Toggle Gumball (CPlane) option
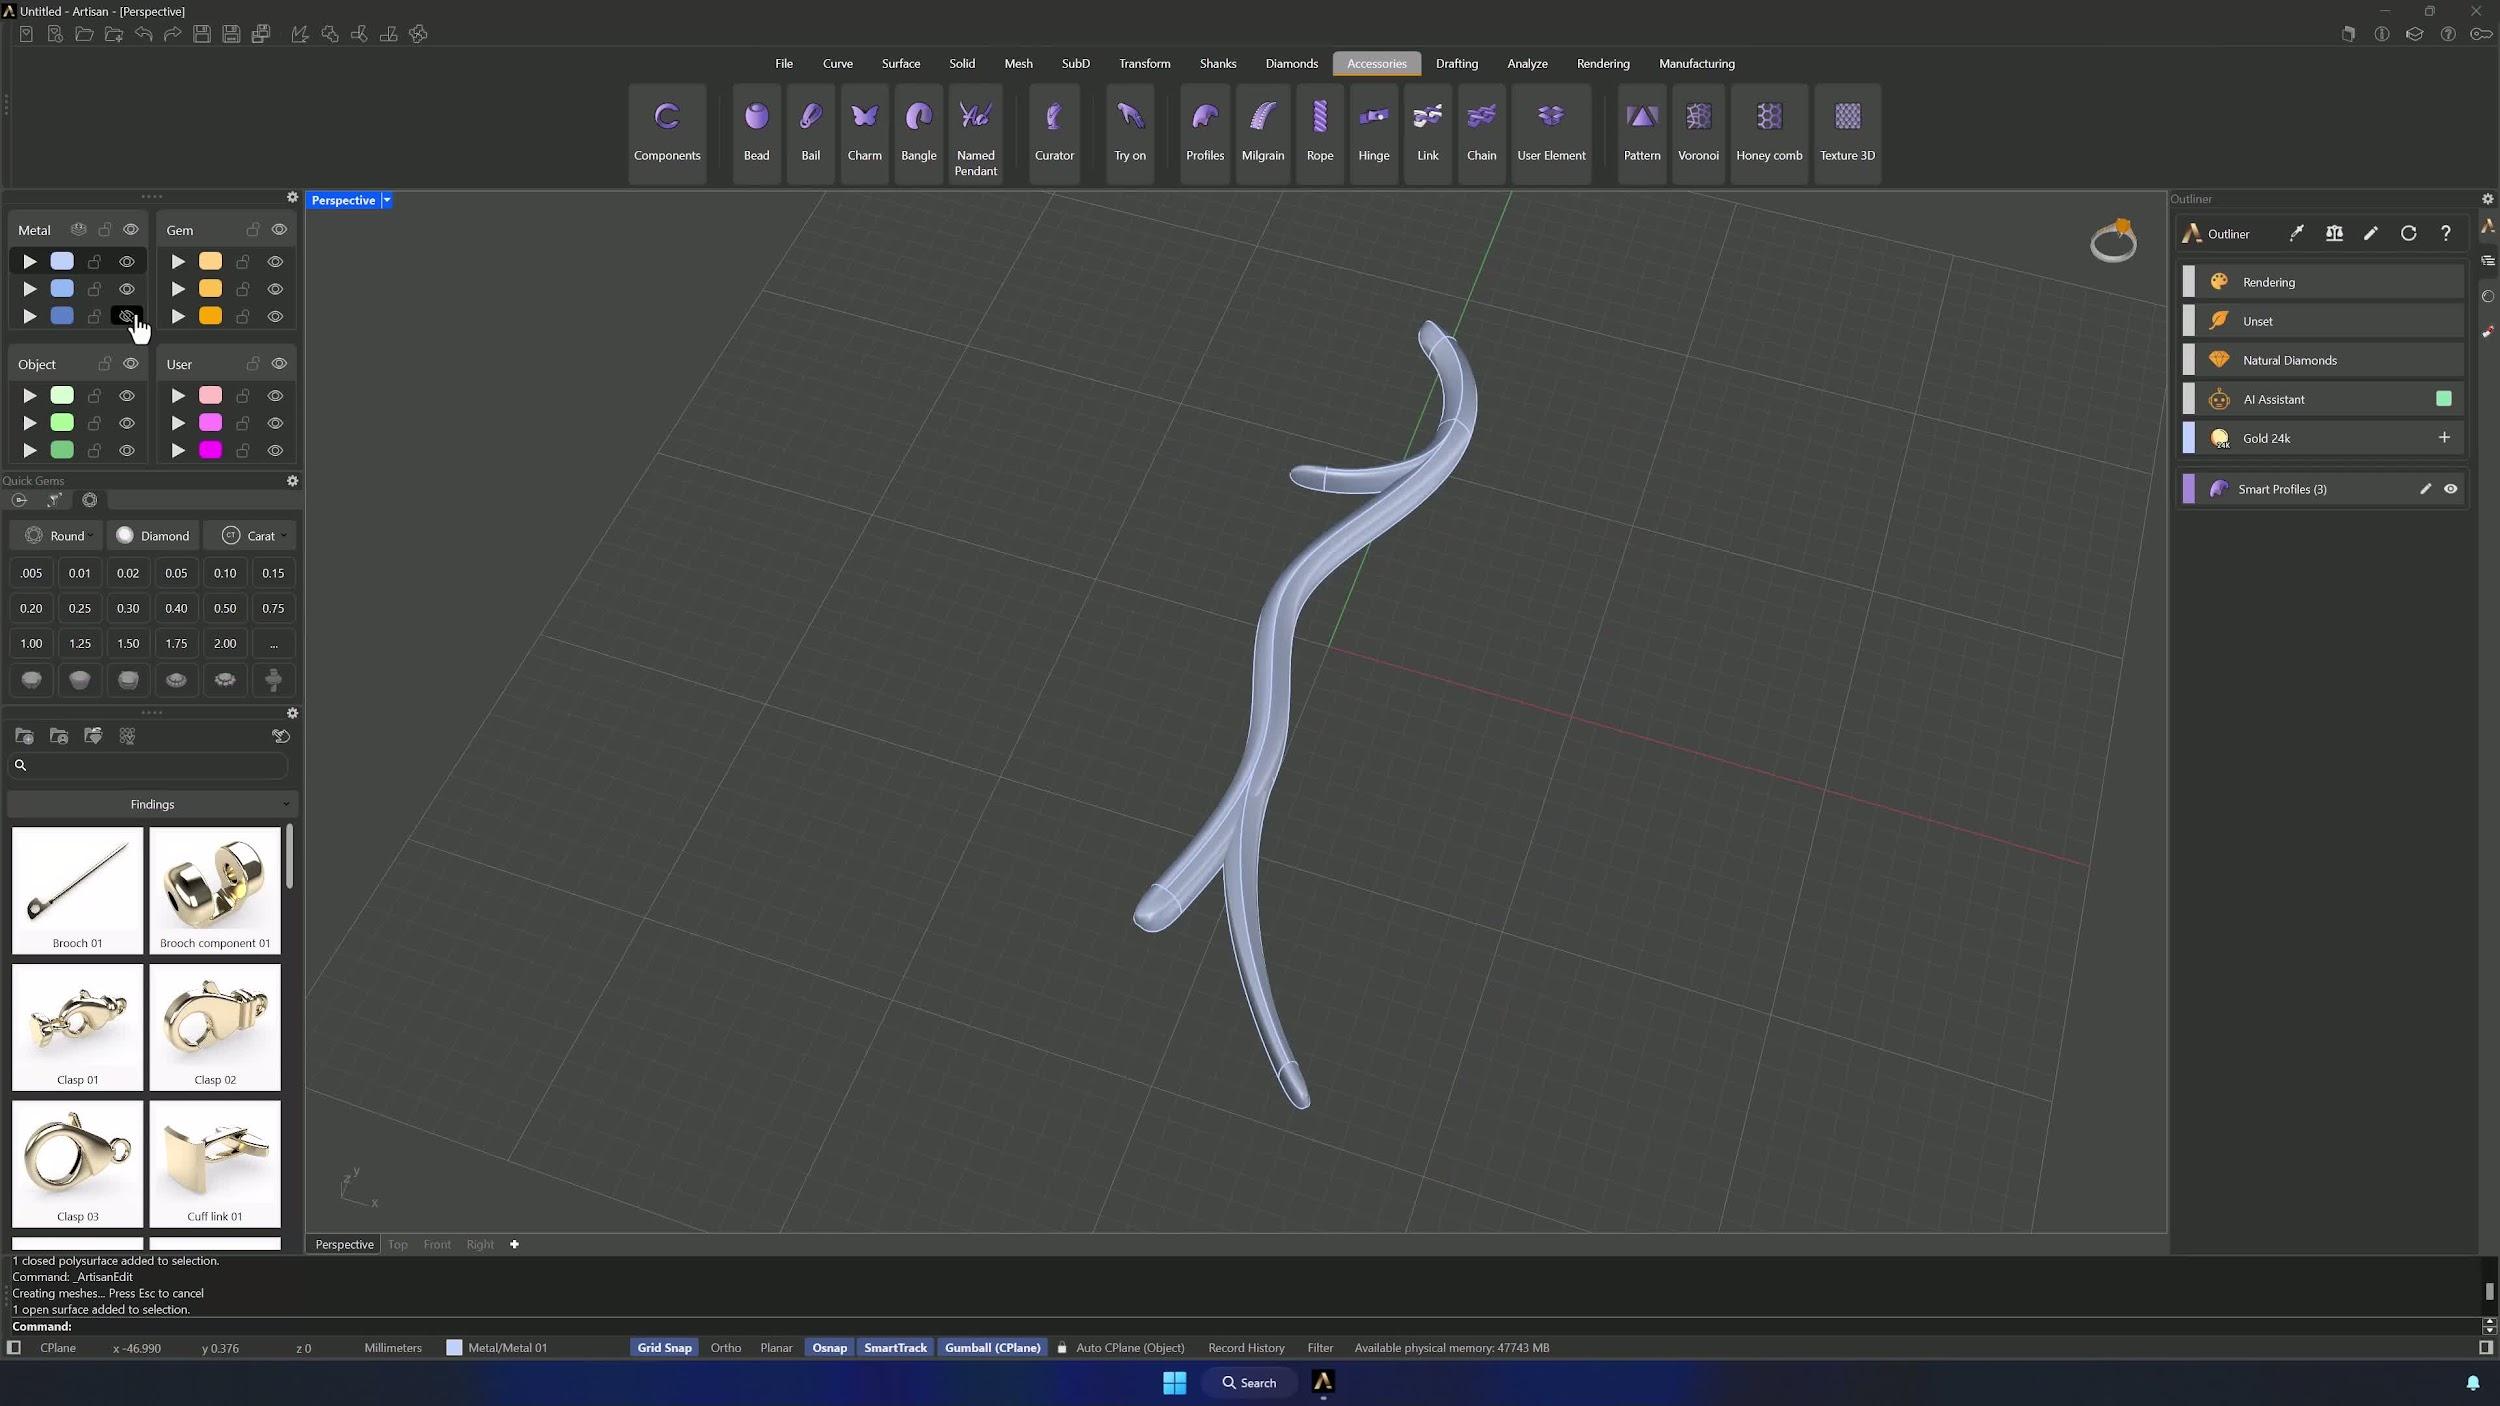The image size is (2500, 1406). (x=992, y=1348)
